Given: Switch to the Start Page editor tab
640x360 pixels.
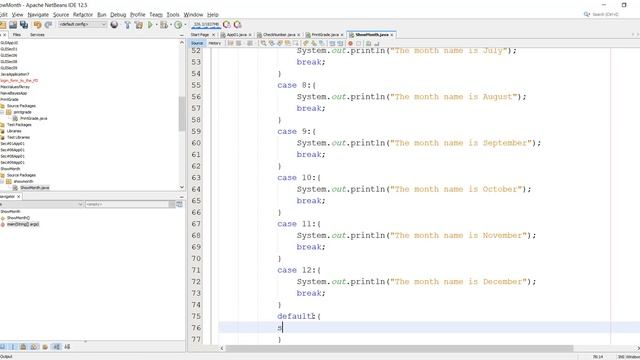Looking at the screenshot, I should (200, 35).
